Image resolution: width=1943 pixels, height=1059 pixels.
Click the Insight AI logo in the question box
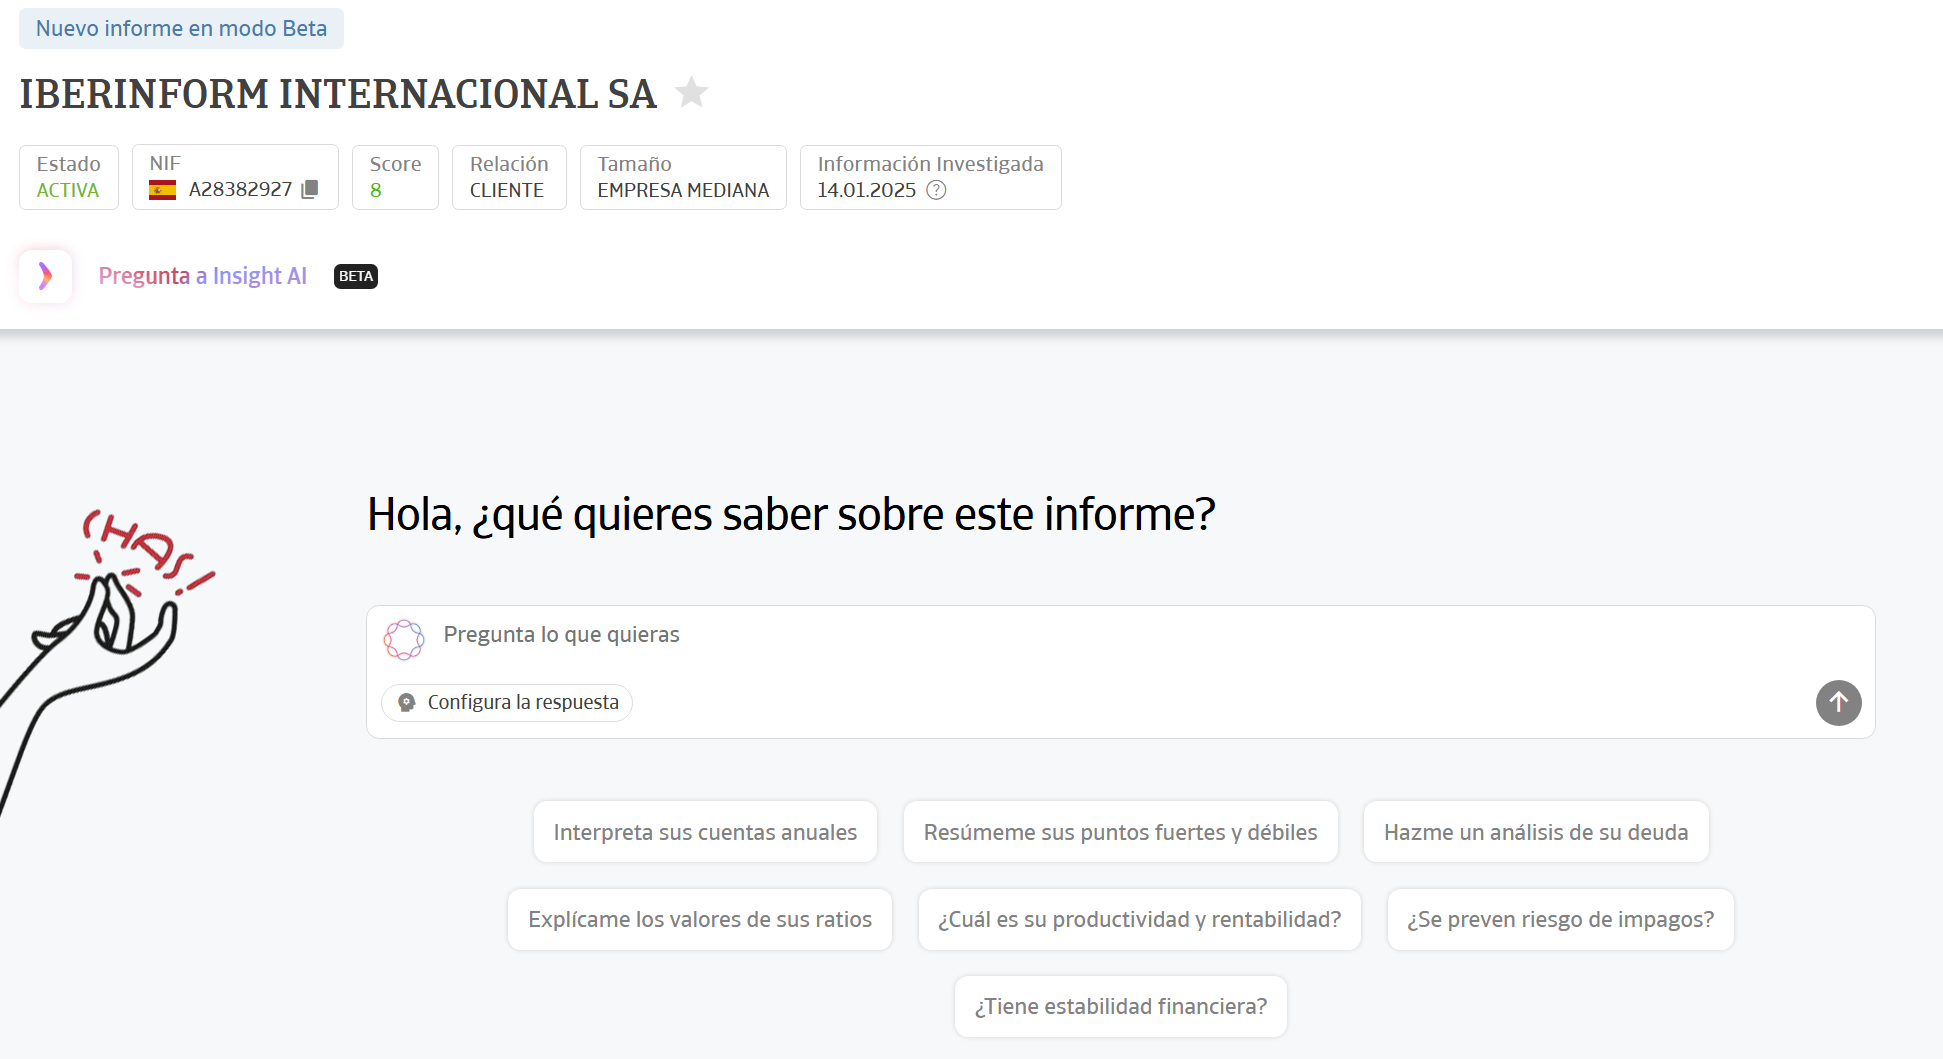[x=403, y=638]
